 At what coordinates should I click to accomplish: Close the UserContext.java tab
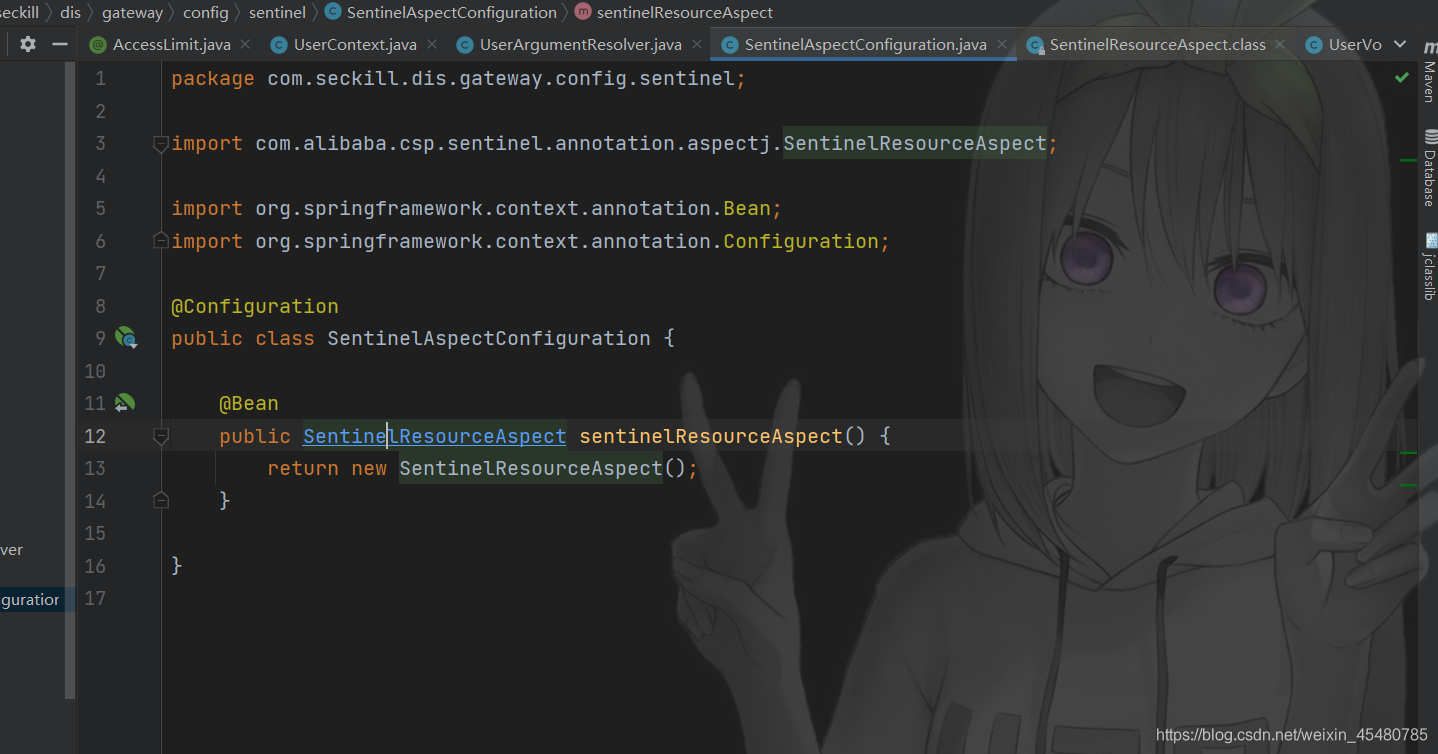[x=432, y=45]
